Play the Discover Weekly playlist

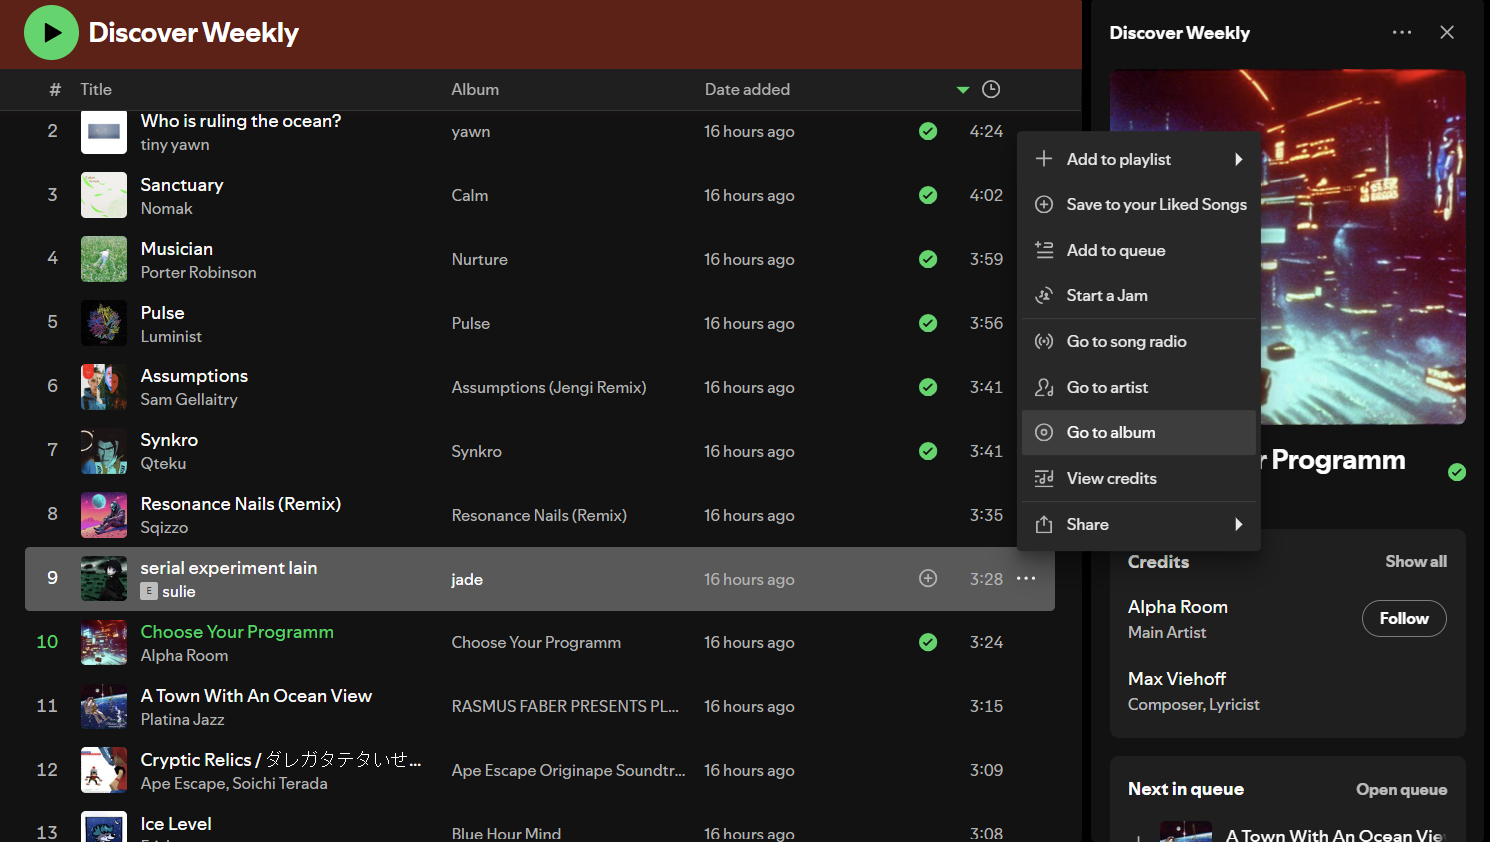tap(51, 32)
